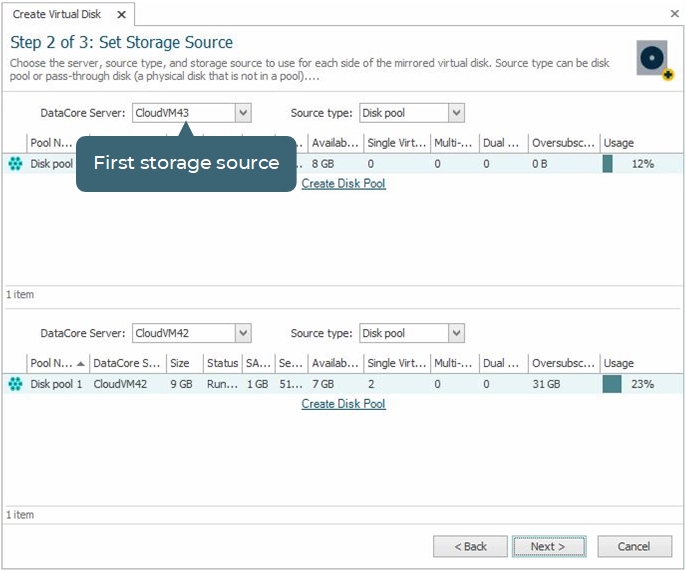
Task: Click the 12% usage bar in top list
Action: click(x=608, y=164)
